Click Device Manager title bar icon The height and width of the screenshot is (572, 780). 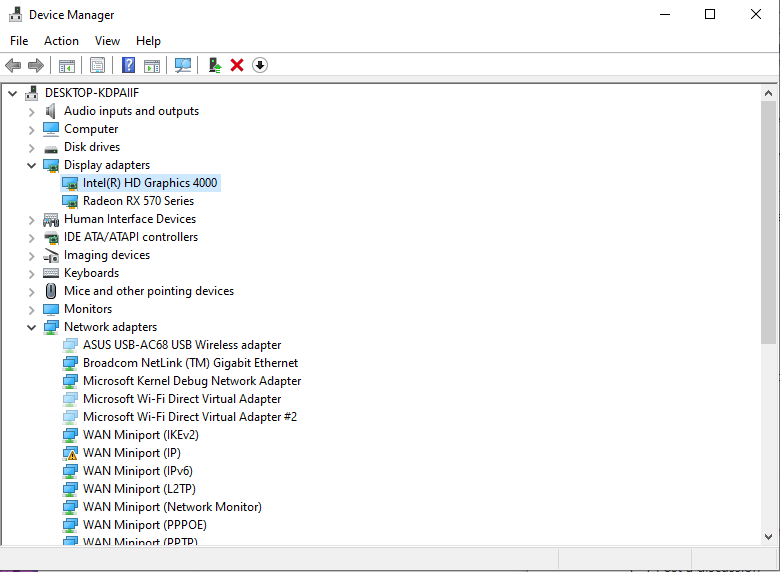(x=15, y=14)
